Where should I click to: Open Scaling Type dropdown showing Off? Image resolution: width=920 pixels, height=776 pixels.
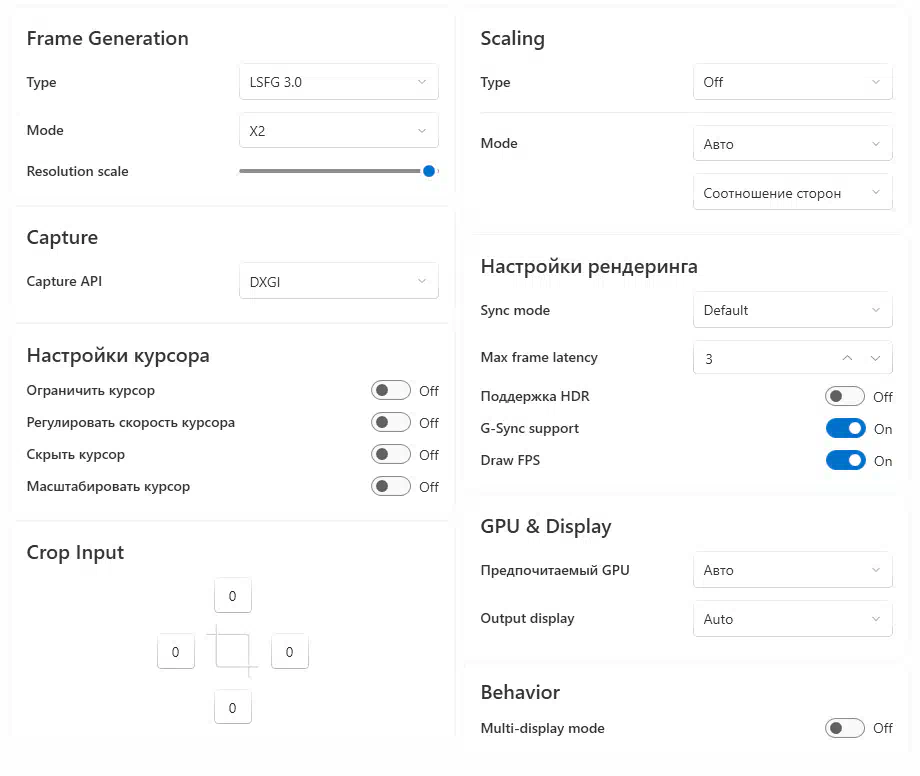pyautogui.click(x=793, y=82)
